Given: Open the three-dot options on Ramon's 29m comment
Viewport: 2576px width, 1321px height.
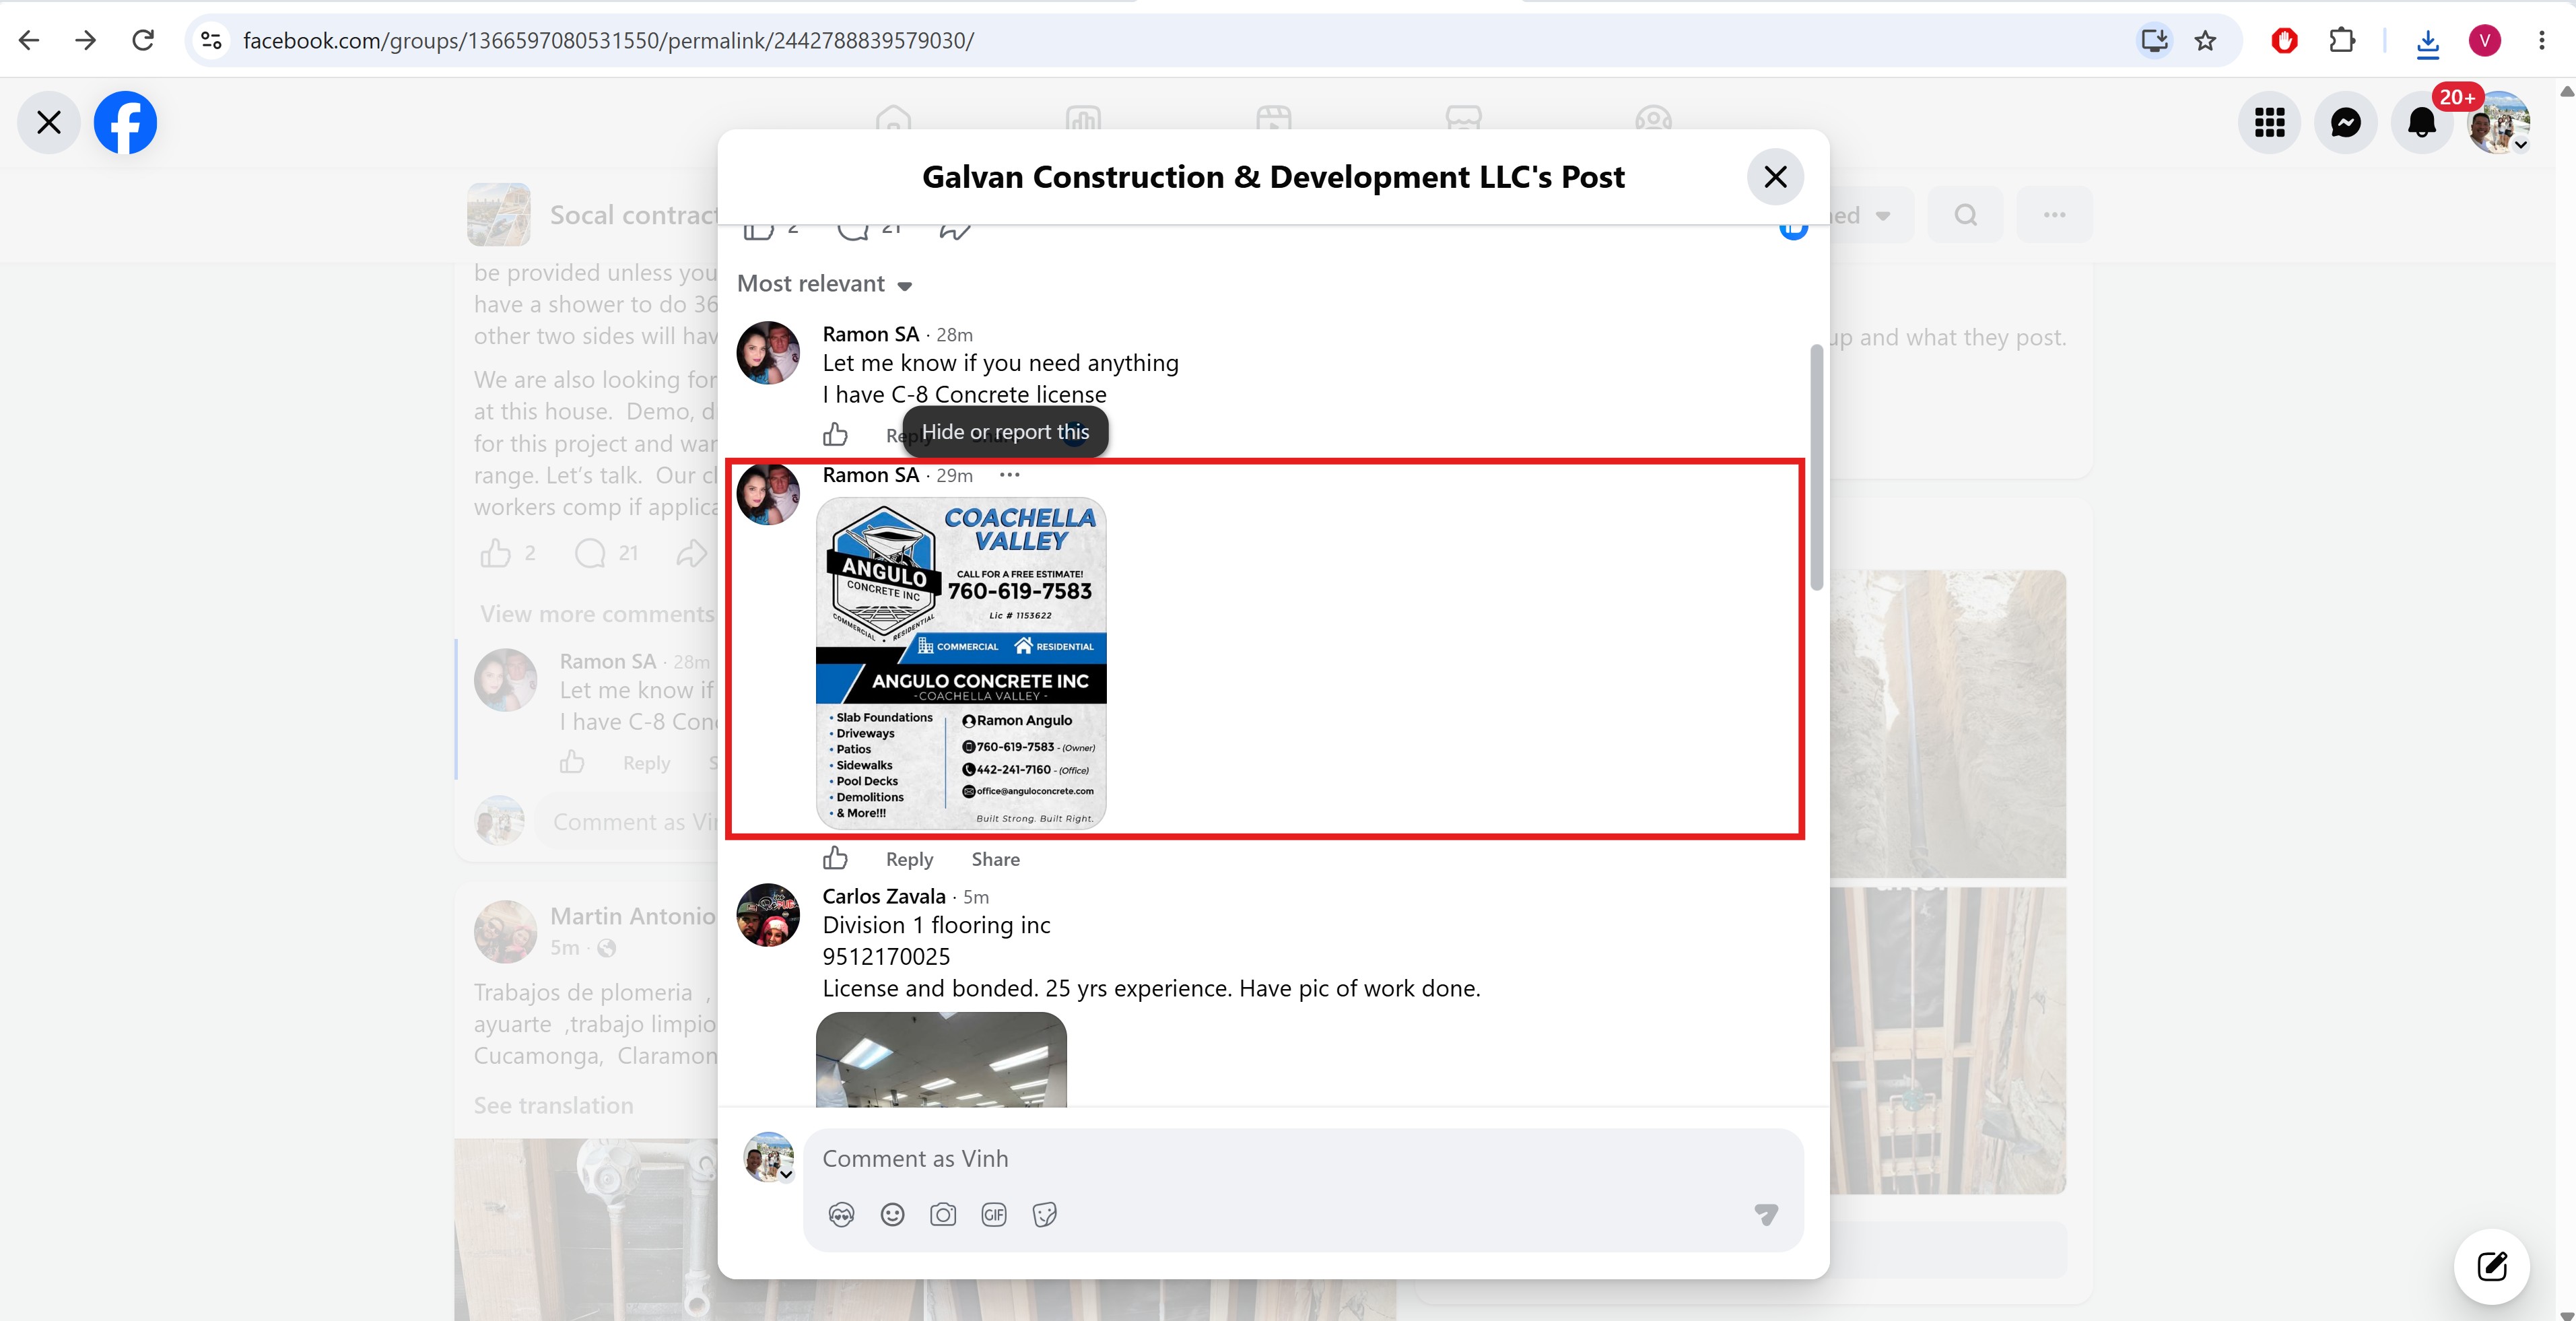Looking at the screenshot, I should tap(1010, 475).
